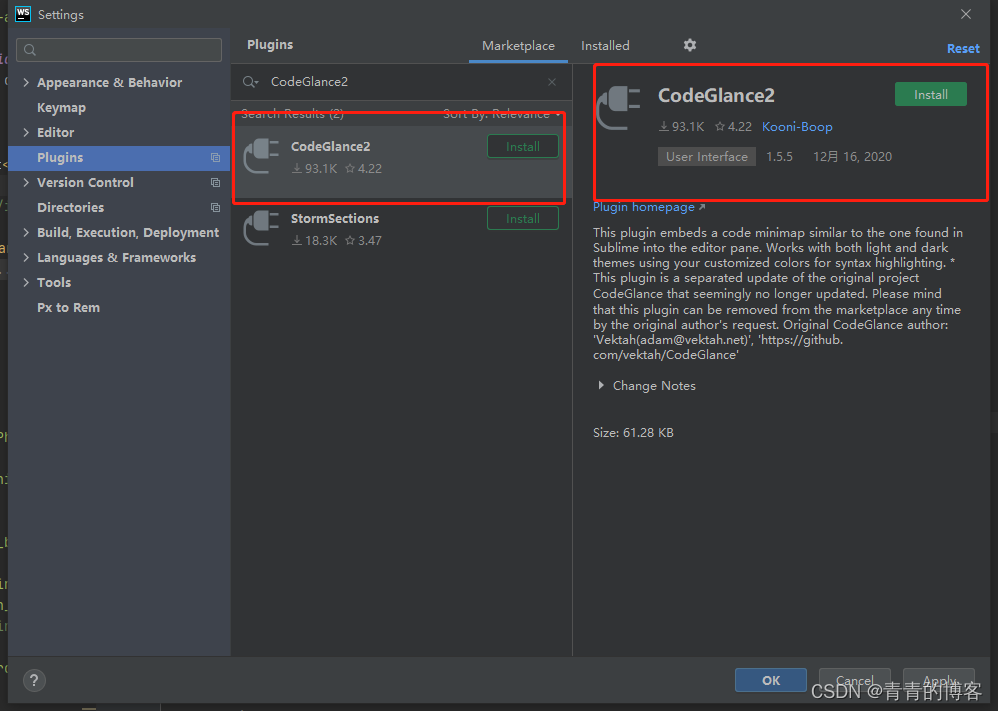Open the Kooni-Boop vendor link

pos(797,127)
